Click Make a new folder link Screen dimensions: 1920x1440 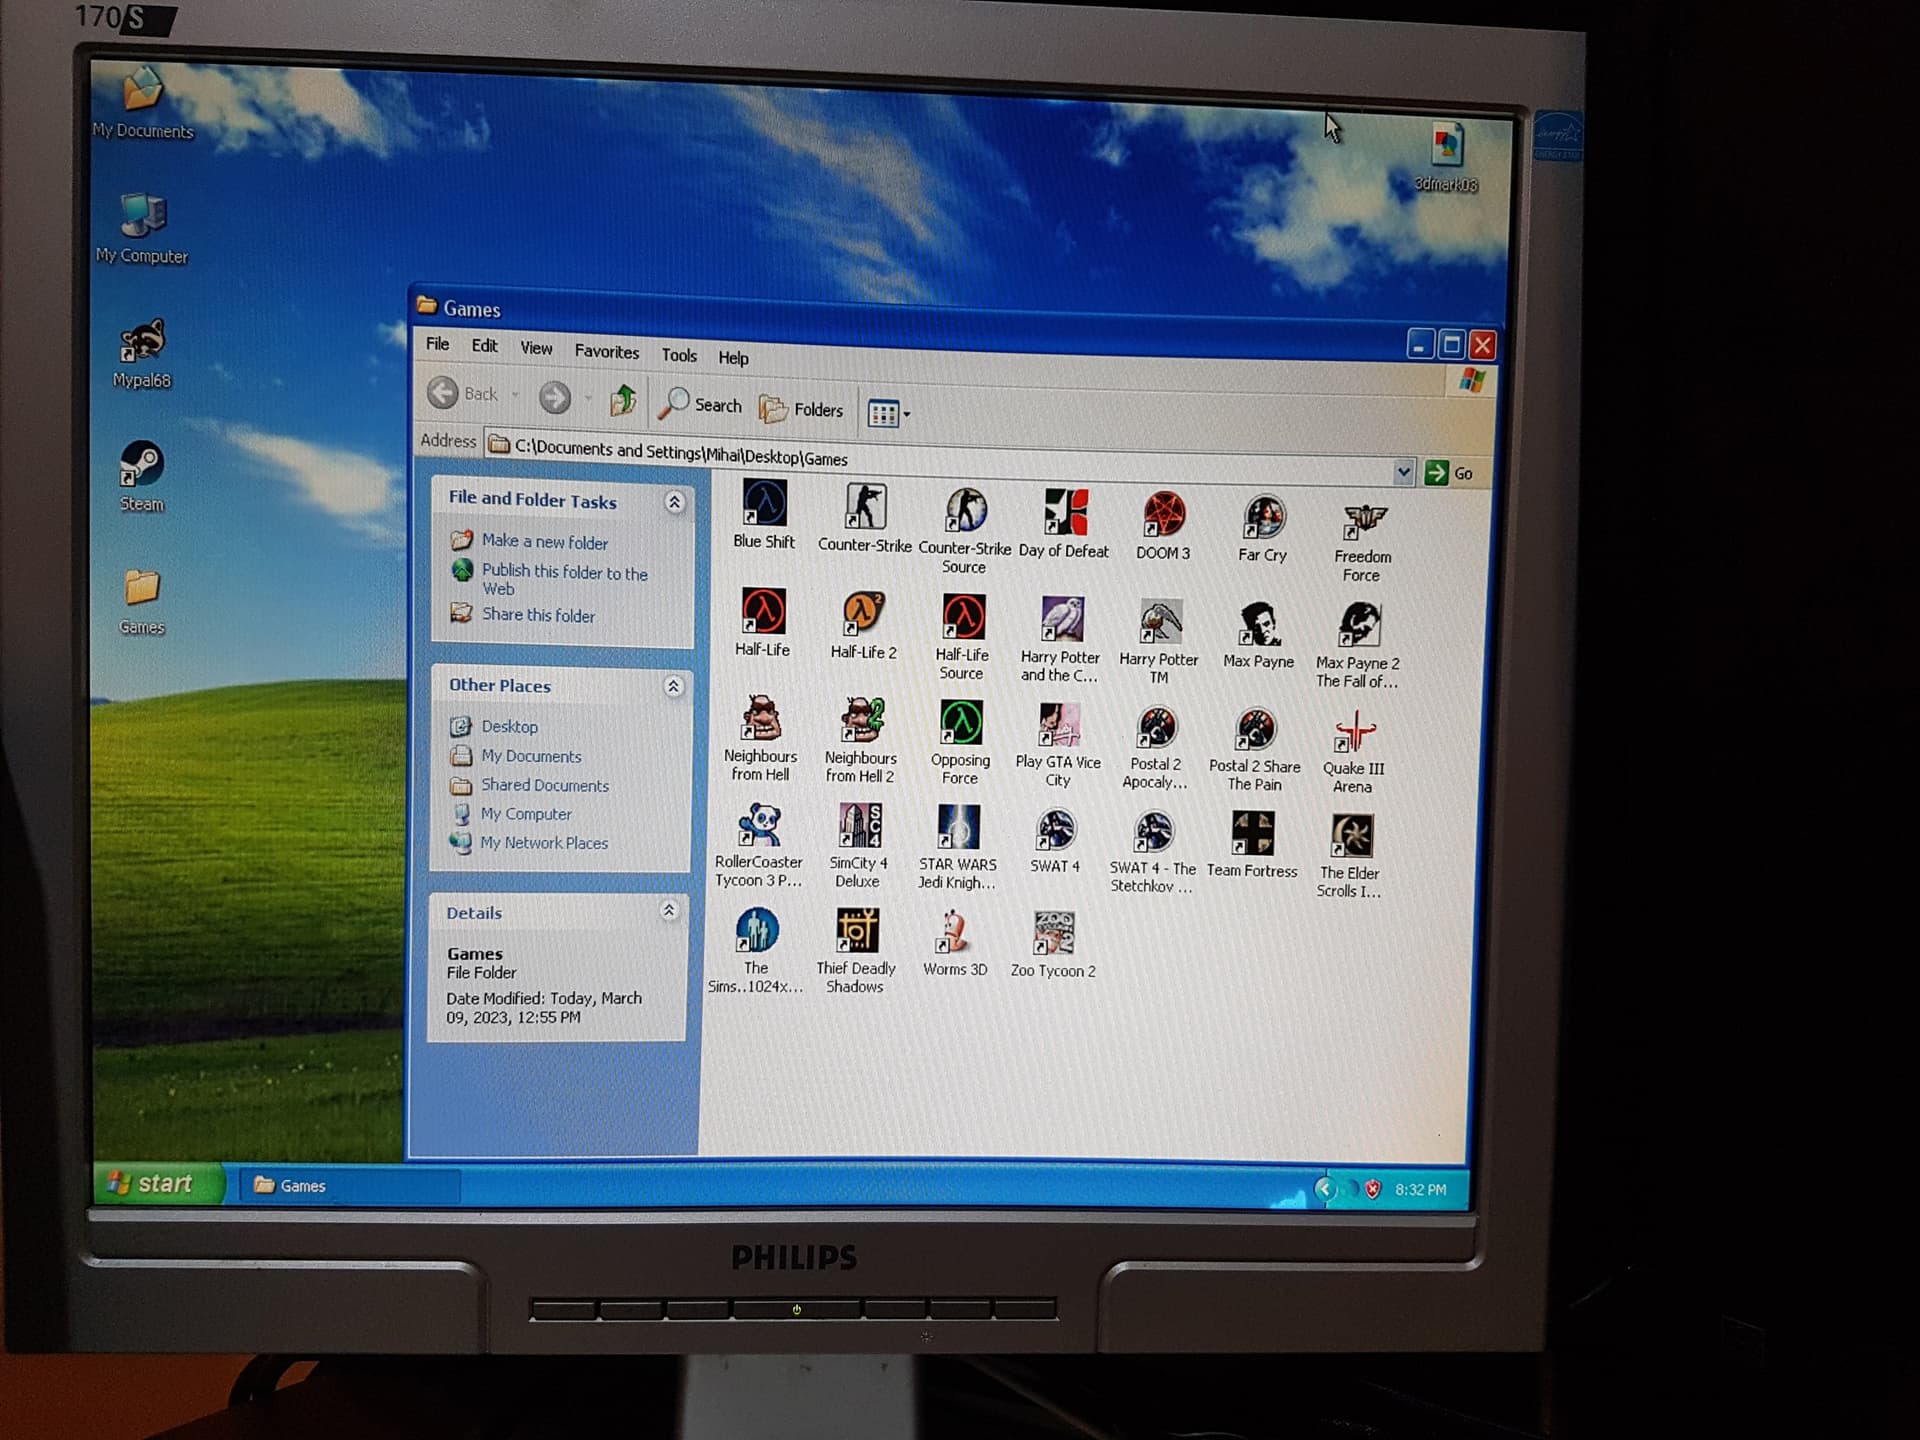point(544,542)
